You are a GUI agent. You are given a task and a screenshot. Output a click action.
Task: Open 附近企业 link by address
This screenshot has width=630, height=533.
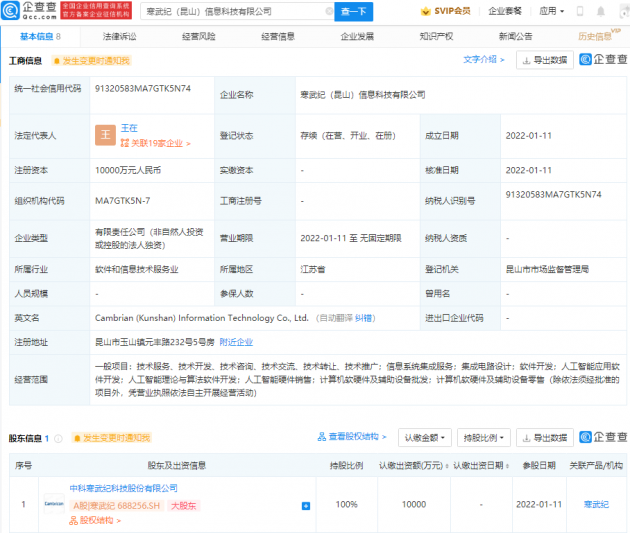point(236,342)
